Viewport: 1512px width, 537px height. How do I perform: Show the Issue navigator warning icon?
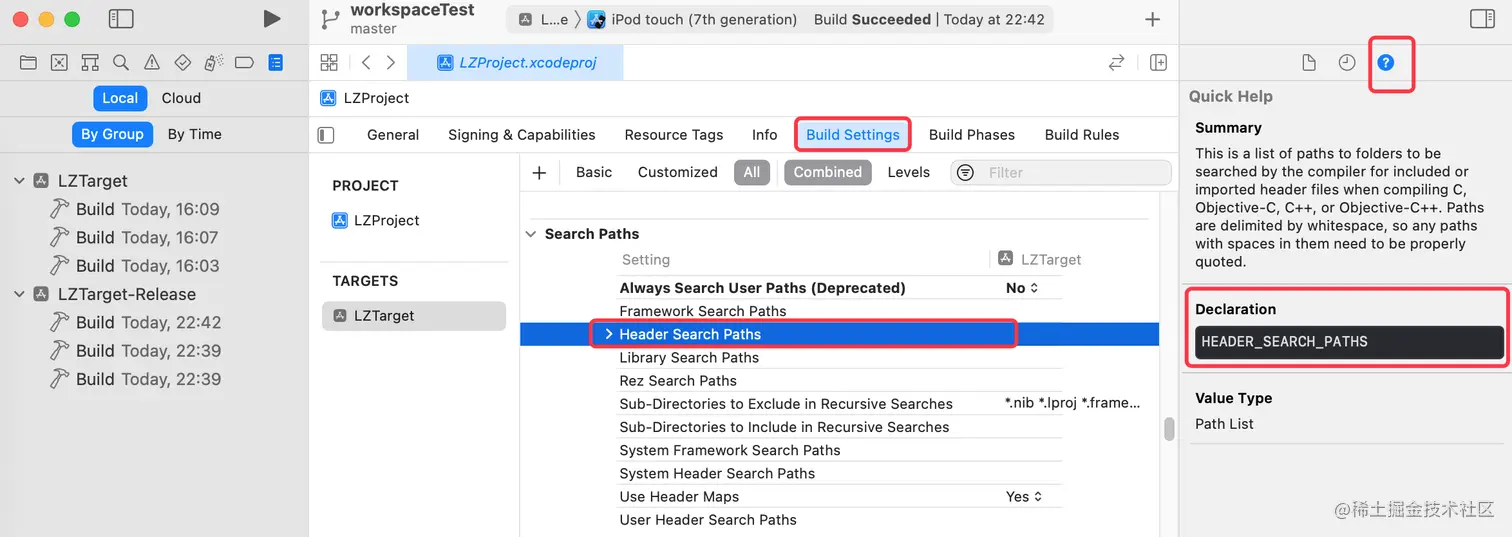point(152,62)
